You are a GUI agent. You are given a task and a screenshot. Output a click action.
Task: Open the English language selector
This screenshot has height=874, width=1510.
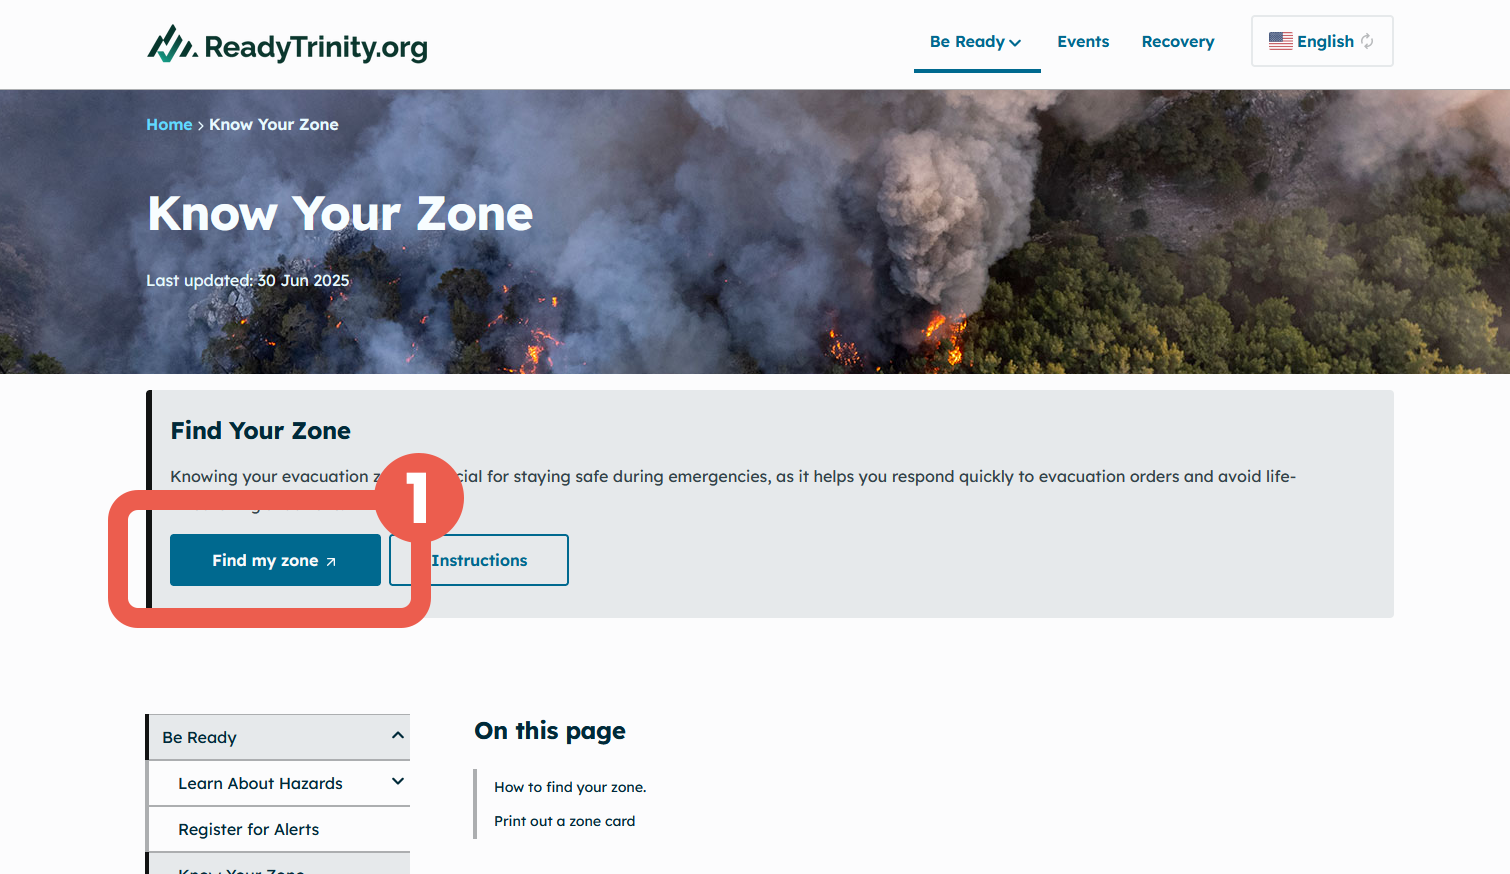(x=1322, y=41)
